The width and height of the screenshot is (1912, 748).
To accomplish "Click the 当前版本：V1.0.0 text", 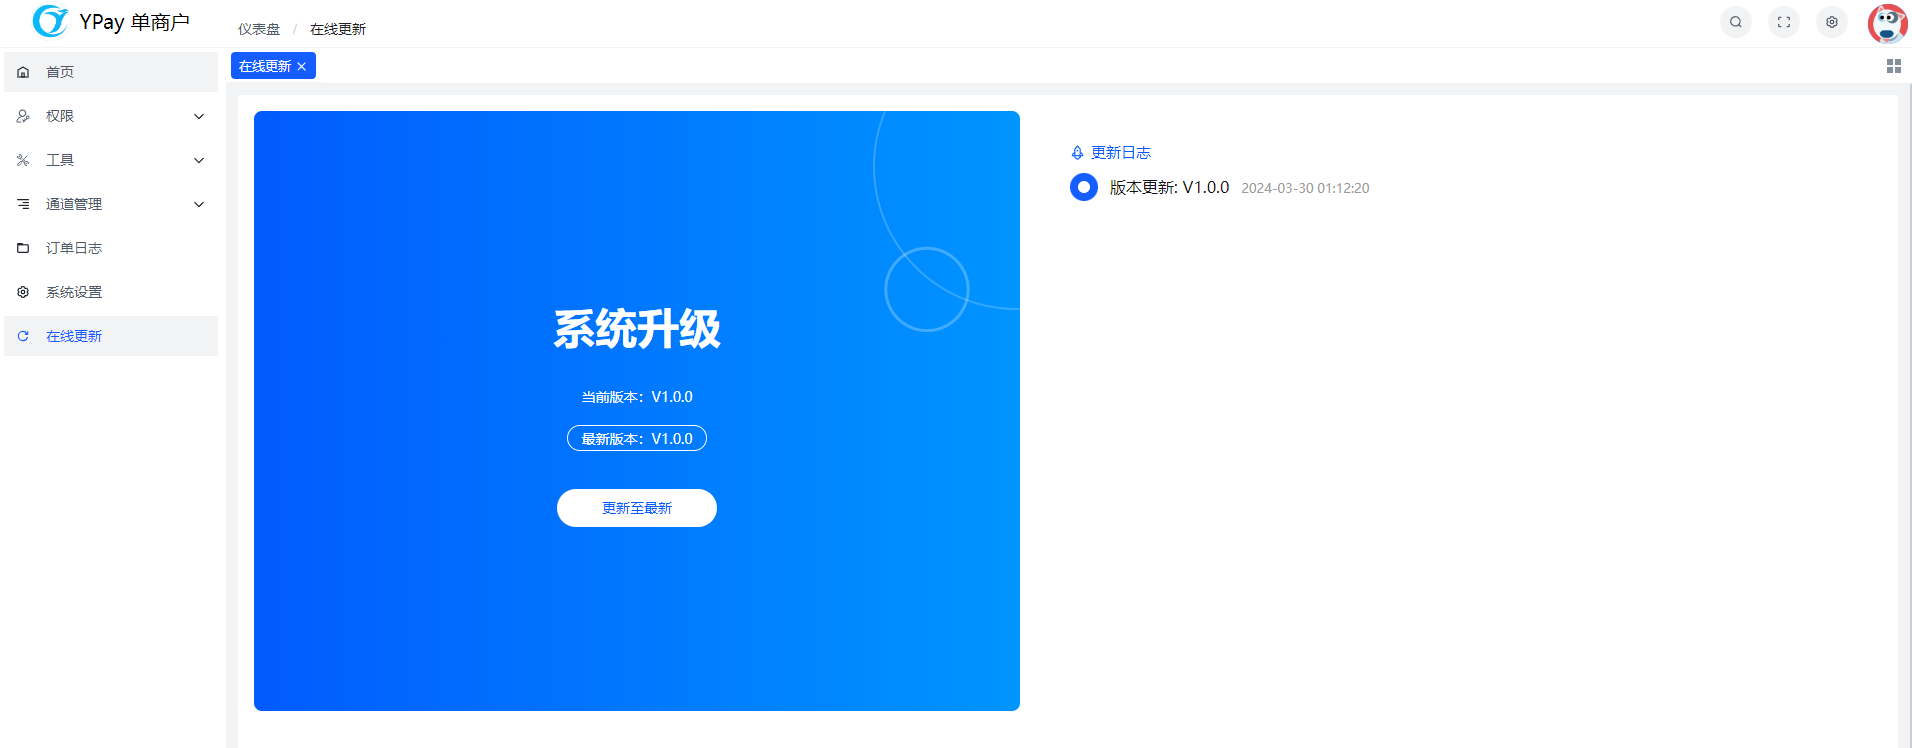I will pos(637,397).
